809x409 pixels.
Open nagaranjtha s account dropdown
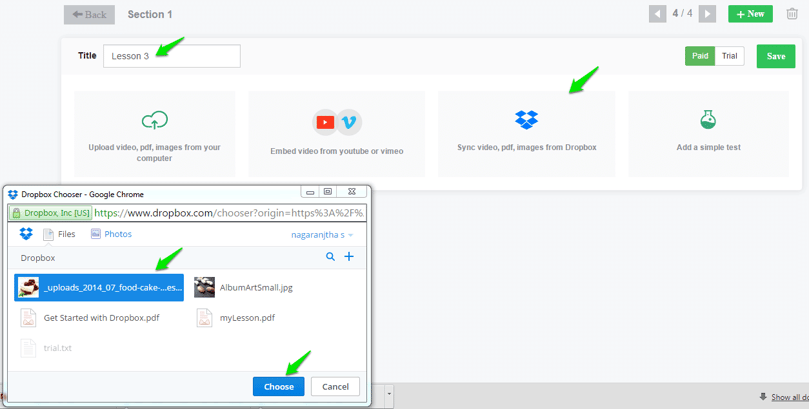click(x=322, y=235)
